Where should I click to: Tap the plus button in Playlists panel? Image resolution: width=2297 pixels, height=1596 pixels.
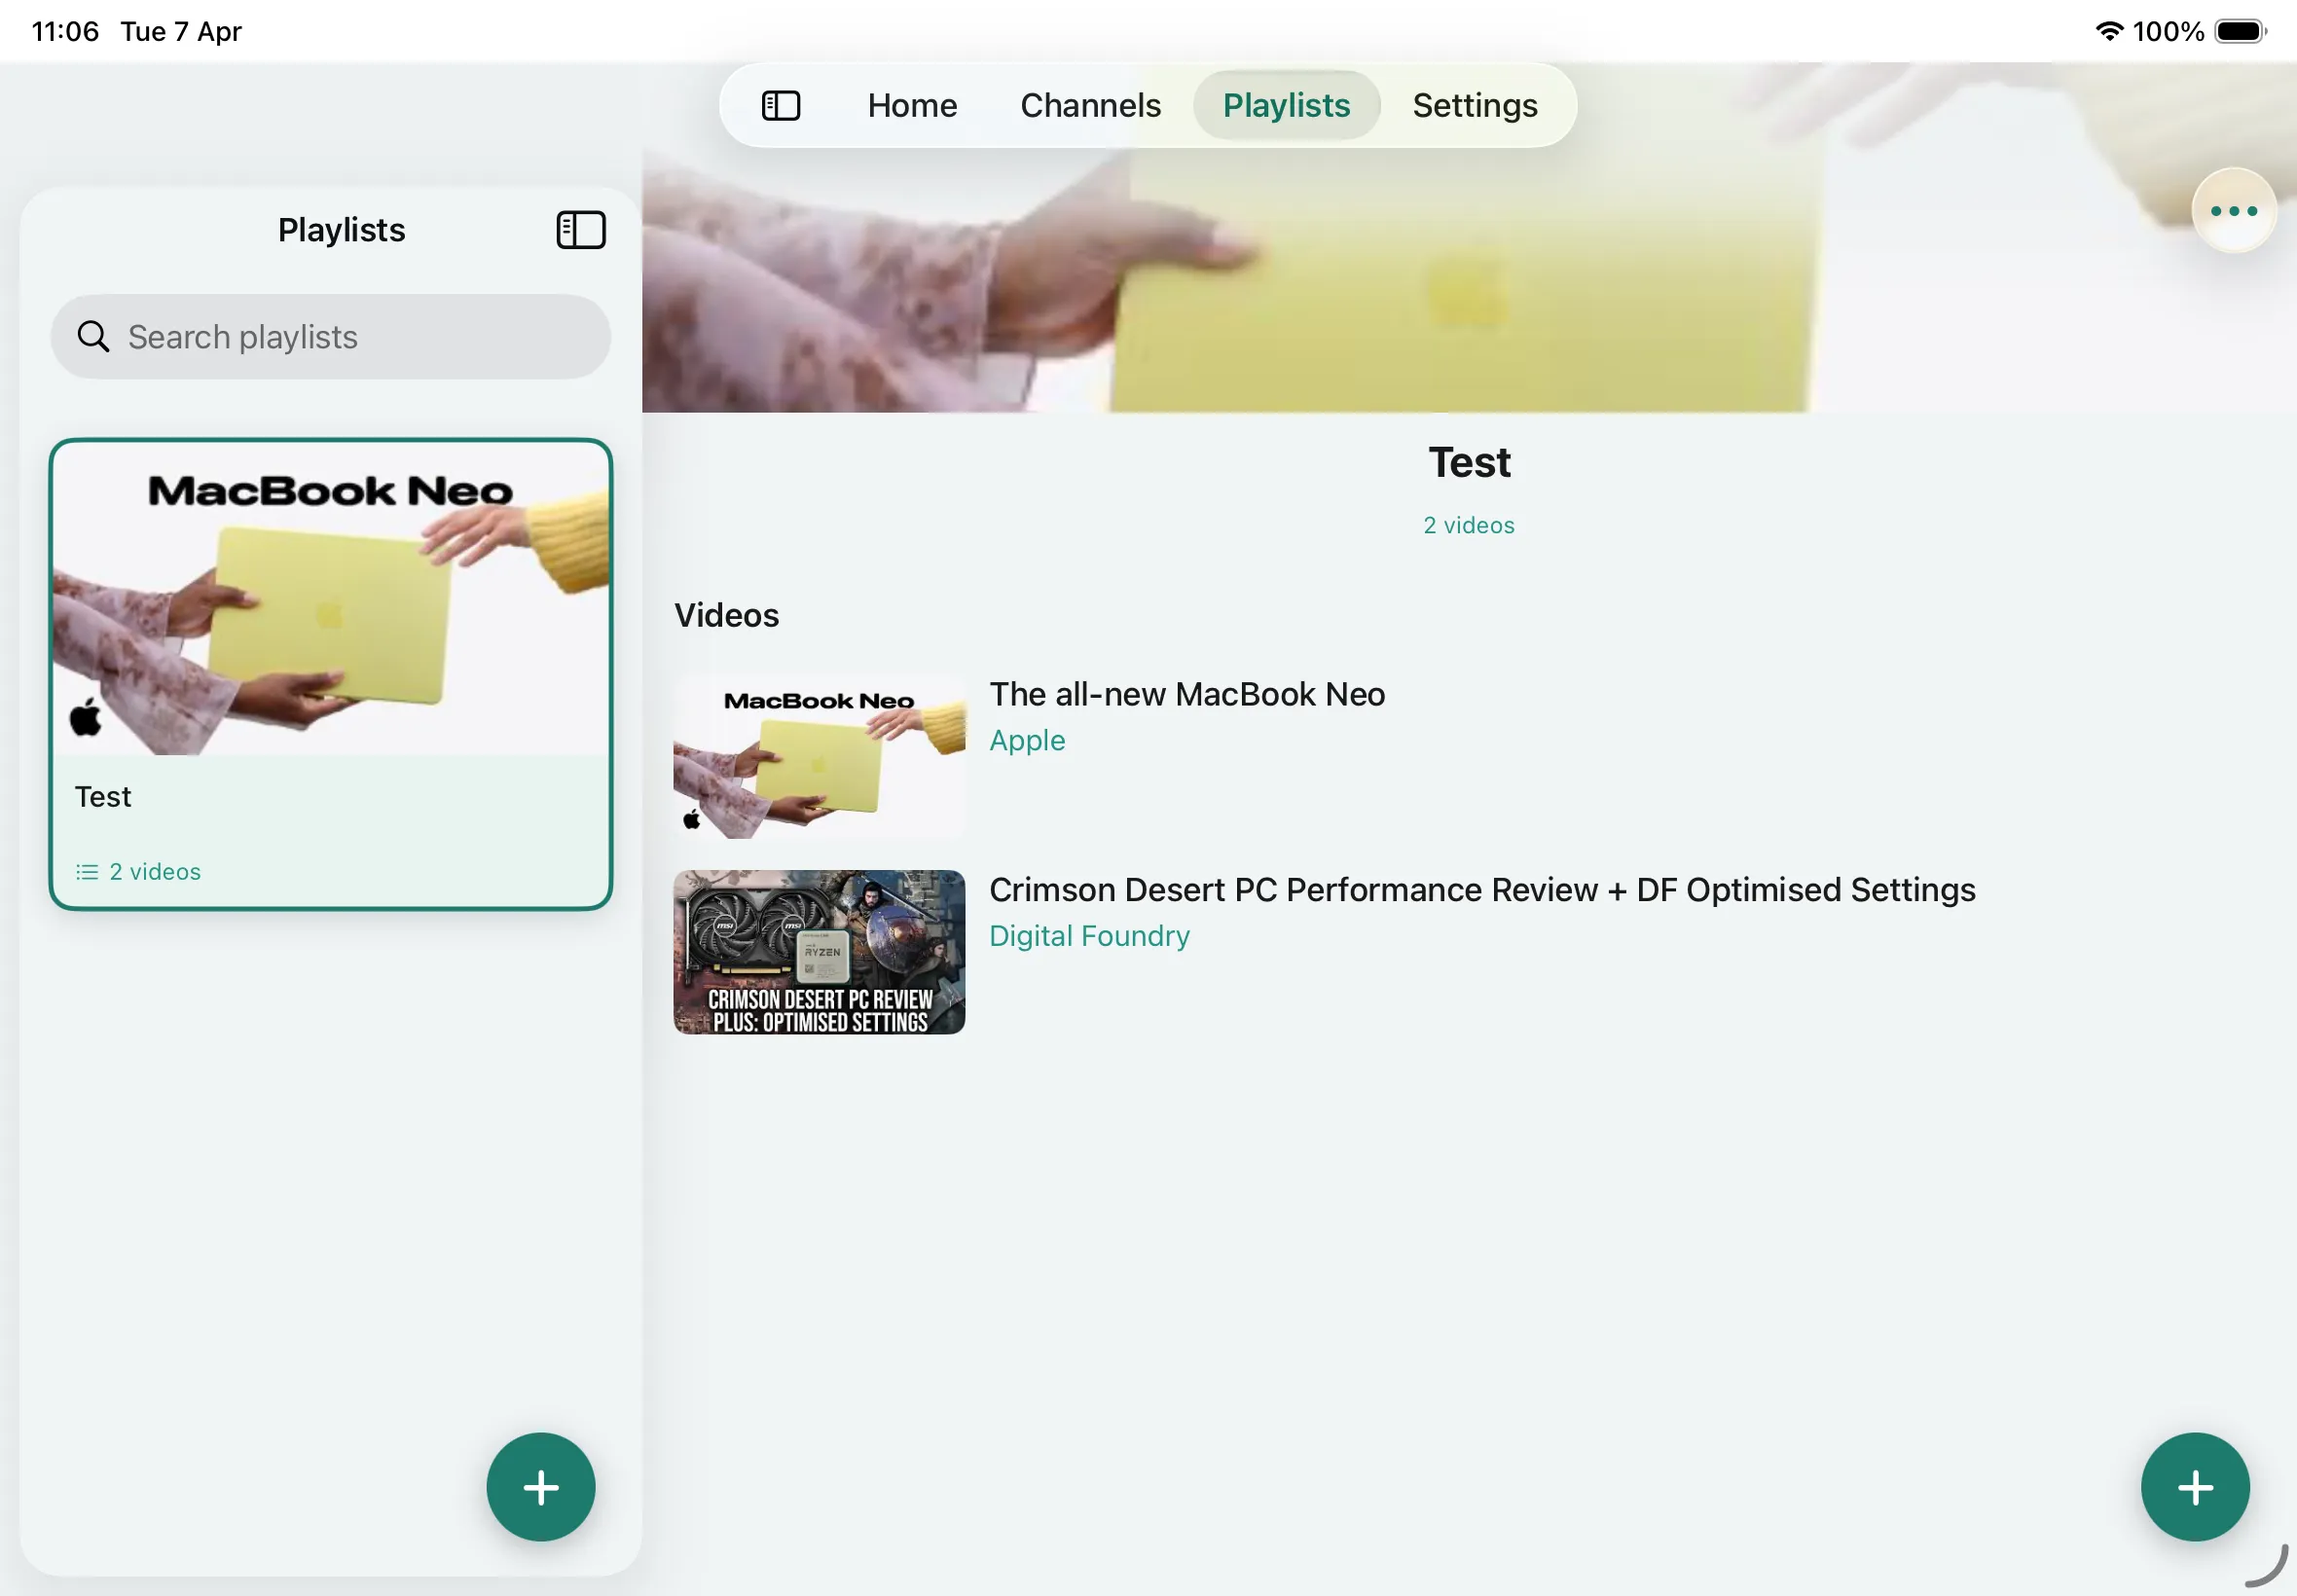pyautogui.click(x=541, y=1487)
